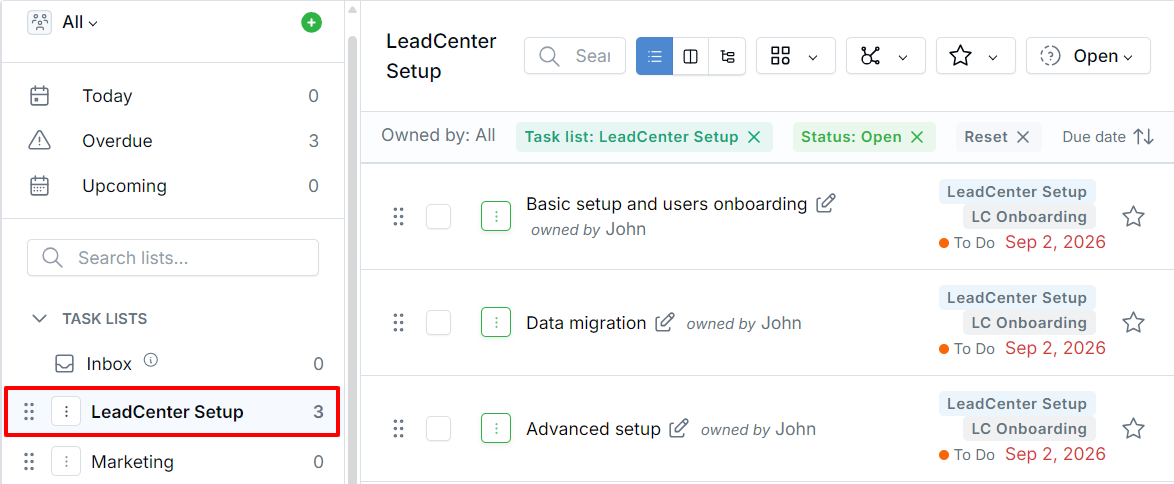Open the Upcoming tasks view
The width and height of the screenshot is (1174, 484).
point(174,186)
